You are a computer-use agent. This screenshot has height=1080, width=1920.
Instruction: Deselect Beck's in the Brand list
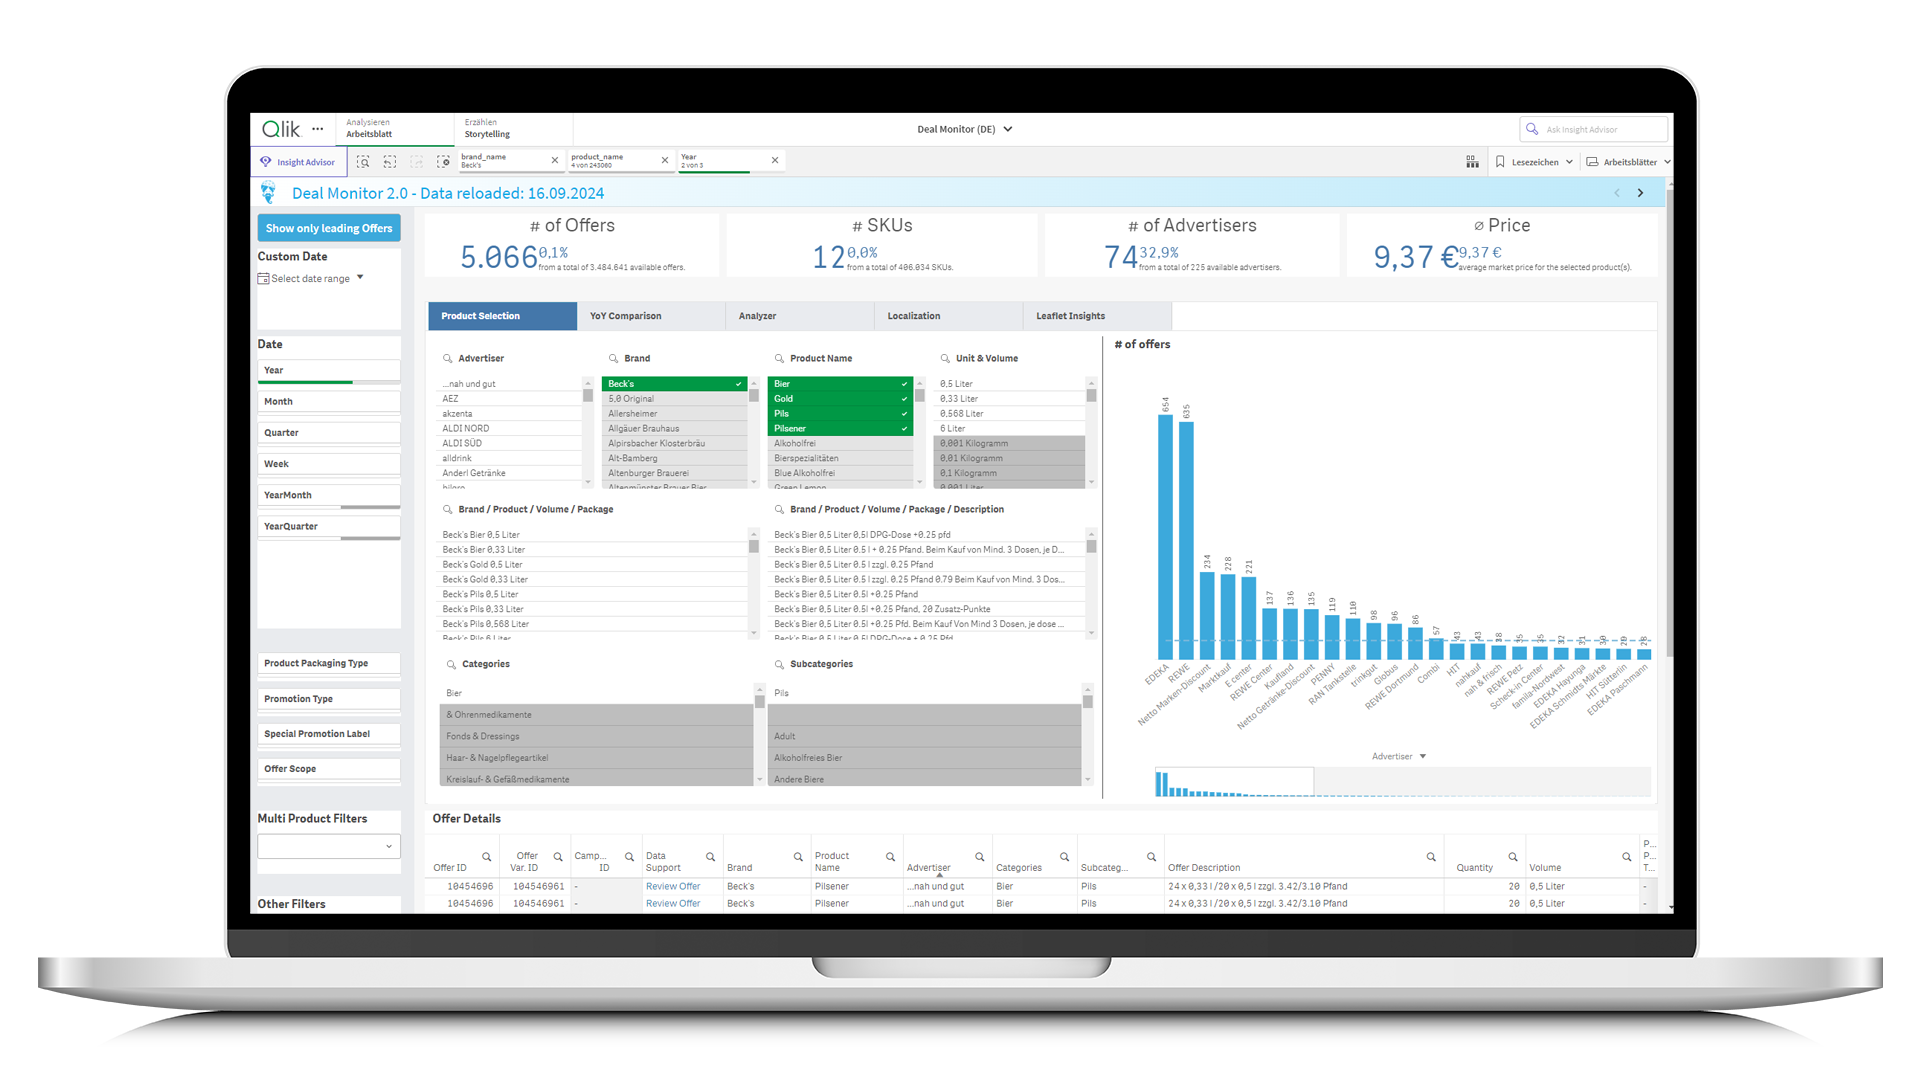coord(675,384)
